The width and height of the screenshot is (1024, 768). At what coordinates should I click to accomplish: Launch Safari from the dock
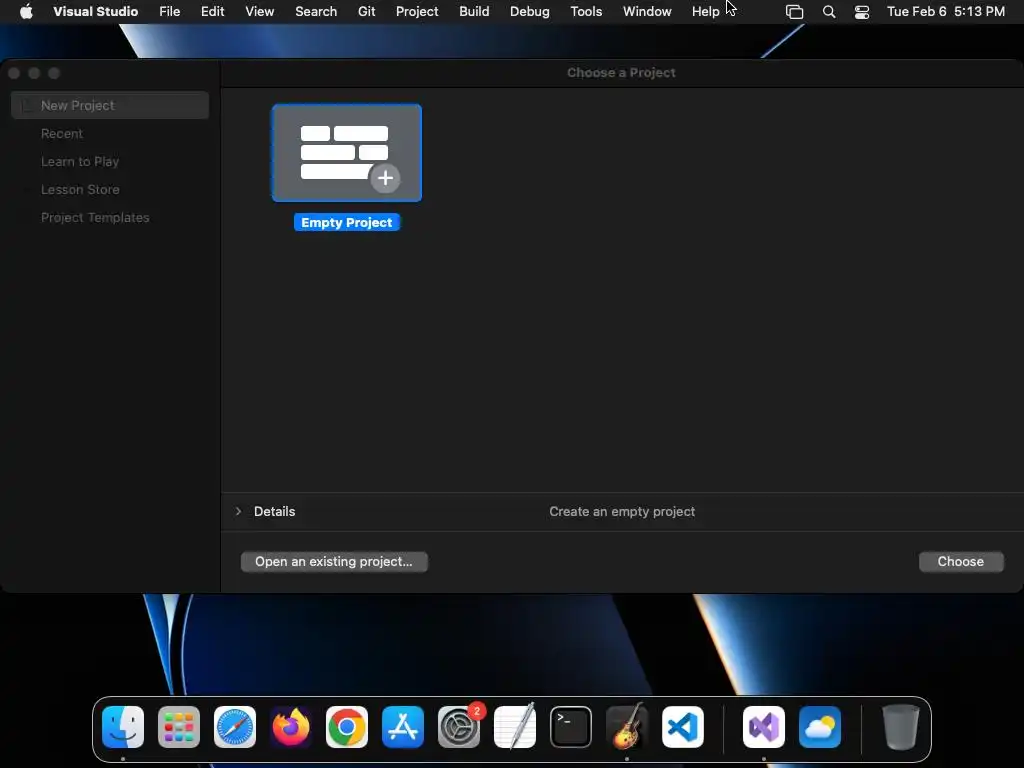point(235,727)
